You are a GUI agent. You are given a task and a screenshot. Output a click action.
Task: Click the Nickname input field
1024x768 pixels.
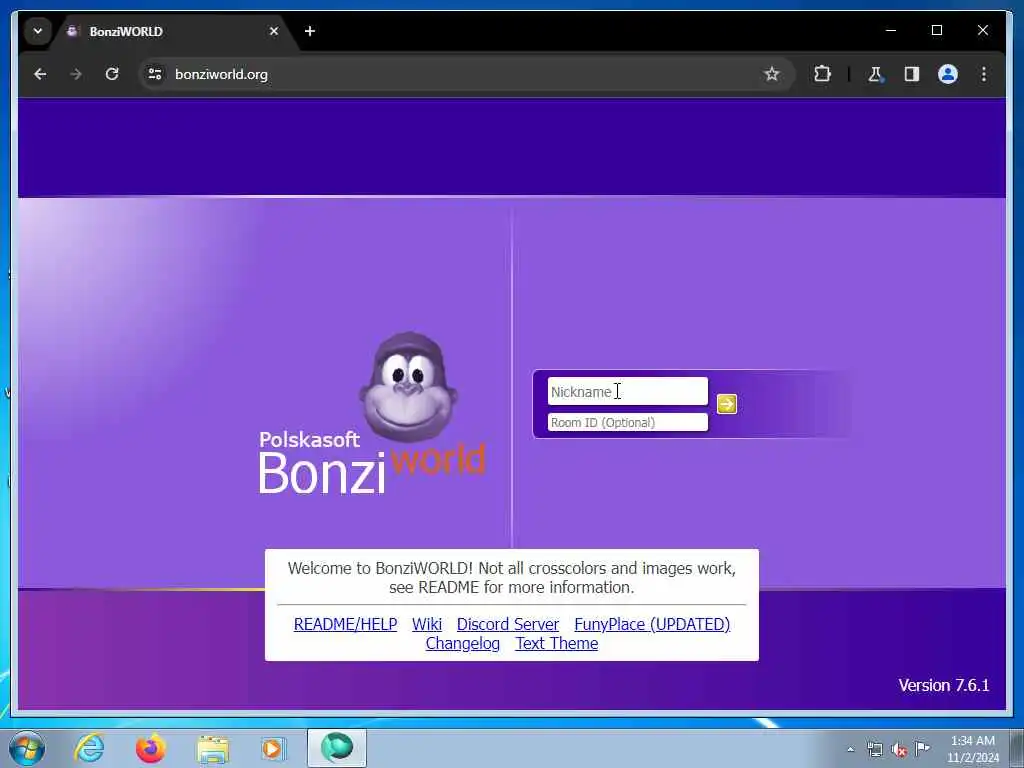tap(628, 392)
